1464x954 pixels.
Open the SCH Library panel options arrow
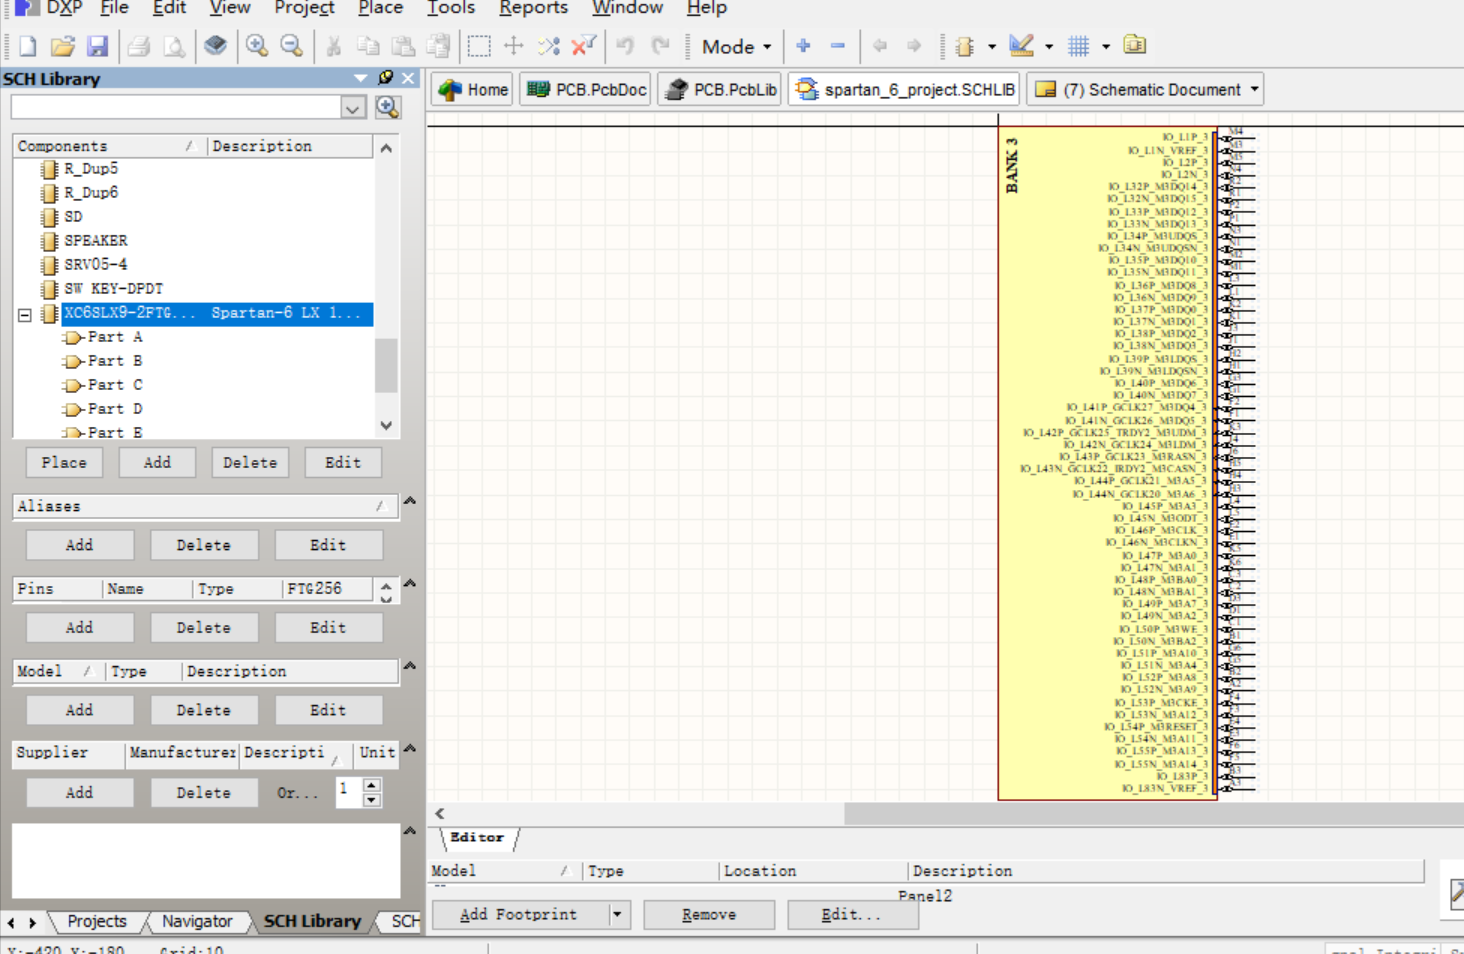[x=361, y=78]
